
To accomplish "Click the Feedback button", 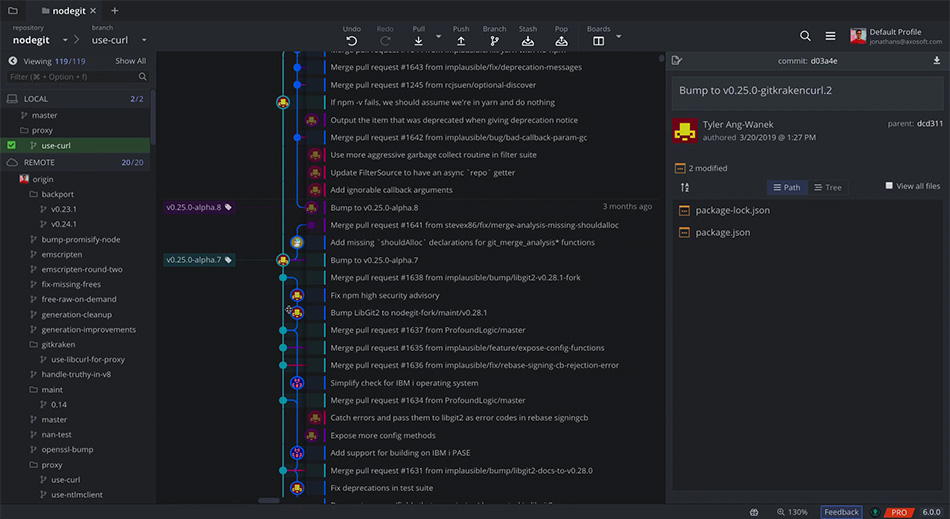I will (x=841, y=512).
